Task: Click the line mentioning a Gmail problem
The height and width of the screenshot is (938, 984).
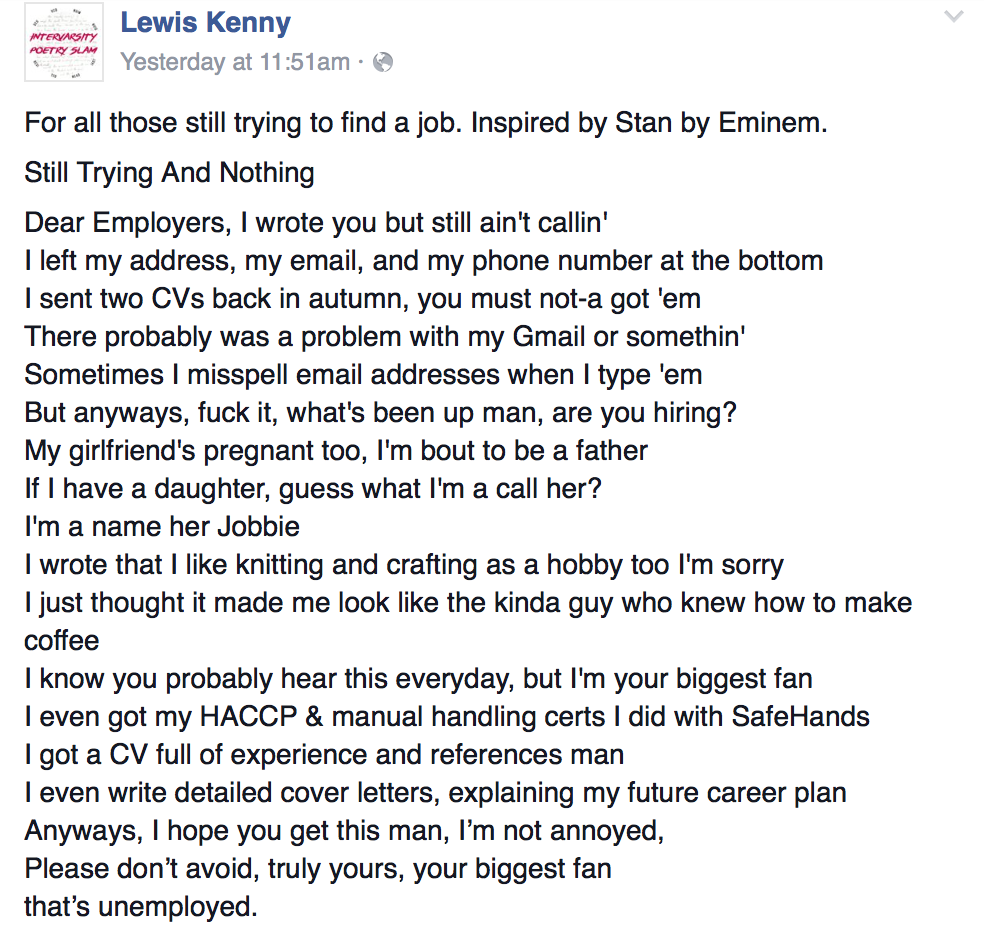Action: [x=385, y=337]
